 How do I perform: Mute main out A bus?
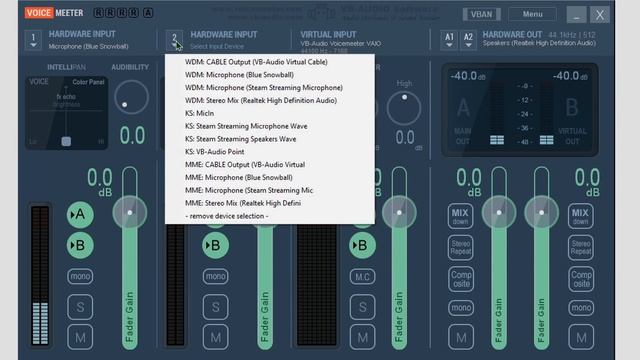coord(461,337)
